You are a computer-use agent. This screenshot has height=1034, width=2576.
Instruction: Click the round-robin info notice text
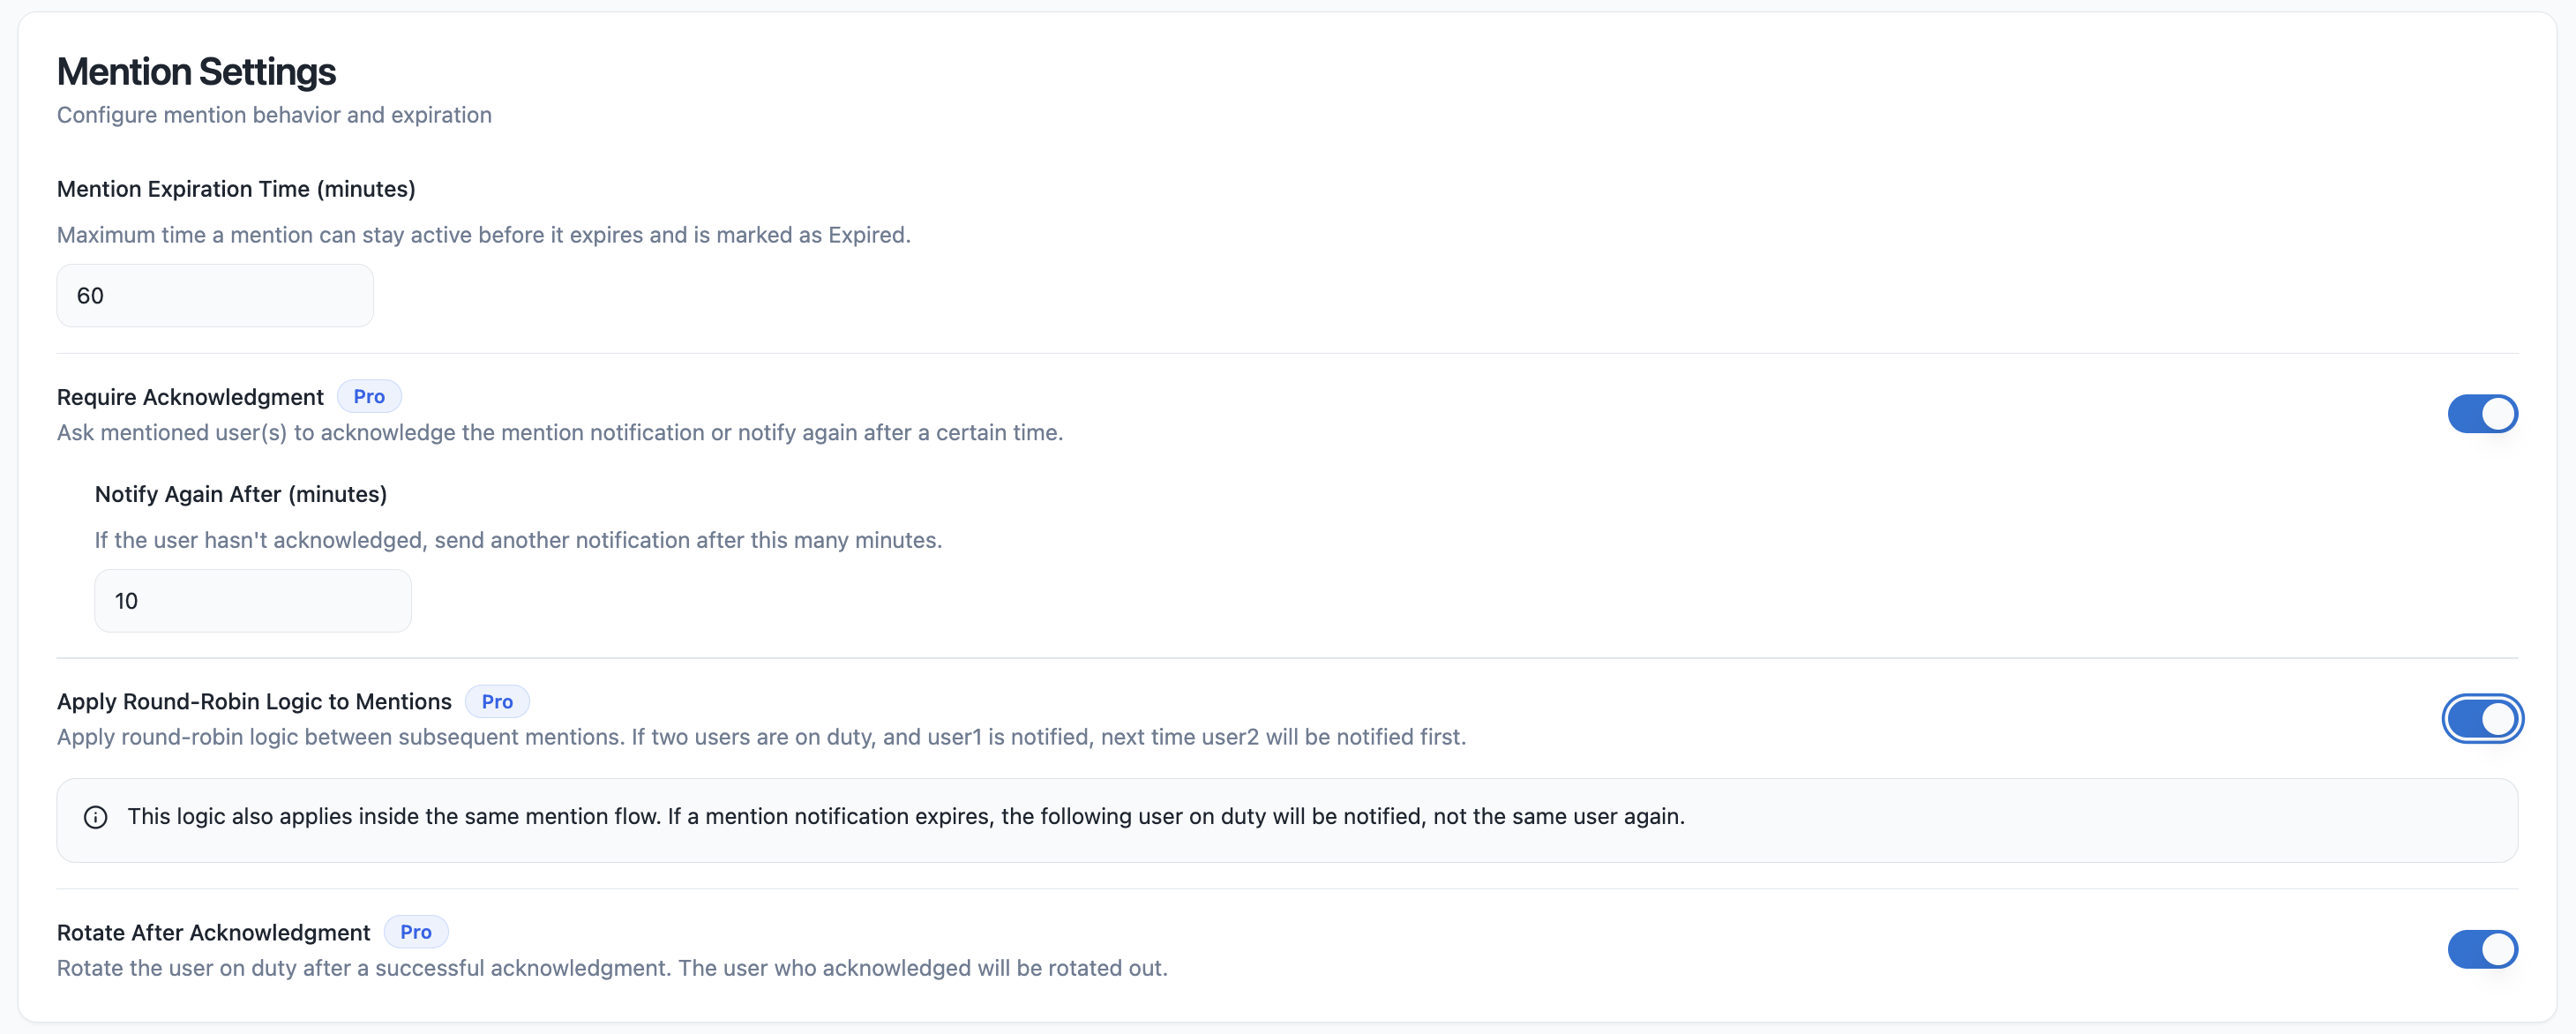coord(905,817)
